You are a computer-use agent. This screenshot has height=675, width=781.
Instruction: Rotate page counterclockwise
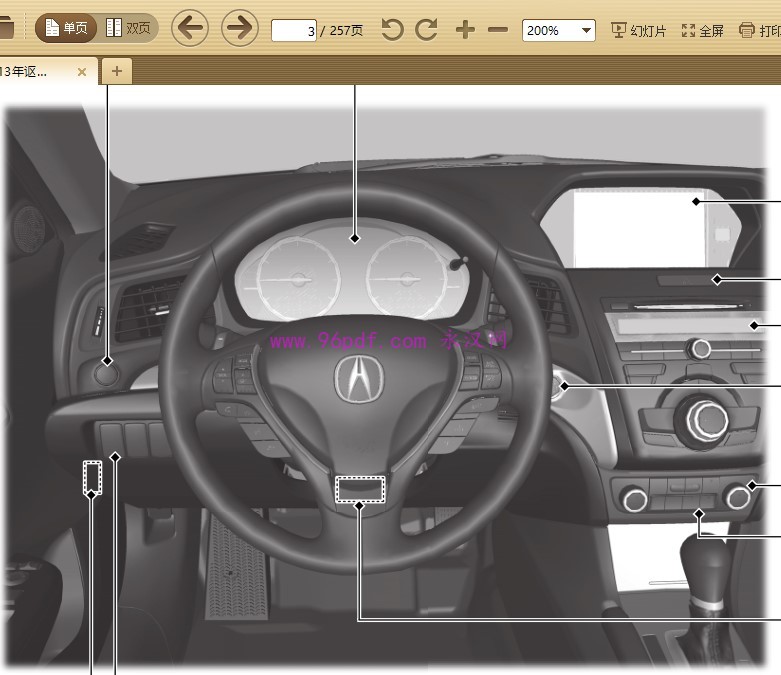392,30
